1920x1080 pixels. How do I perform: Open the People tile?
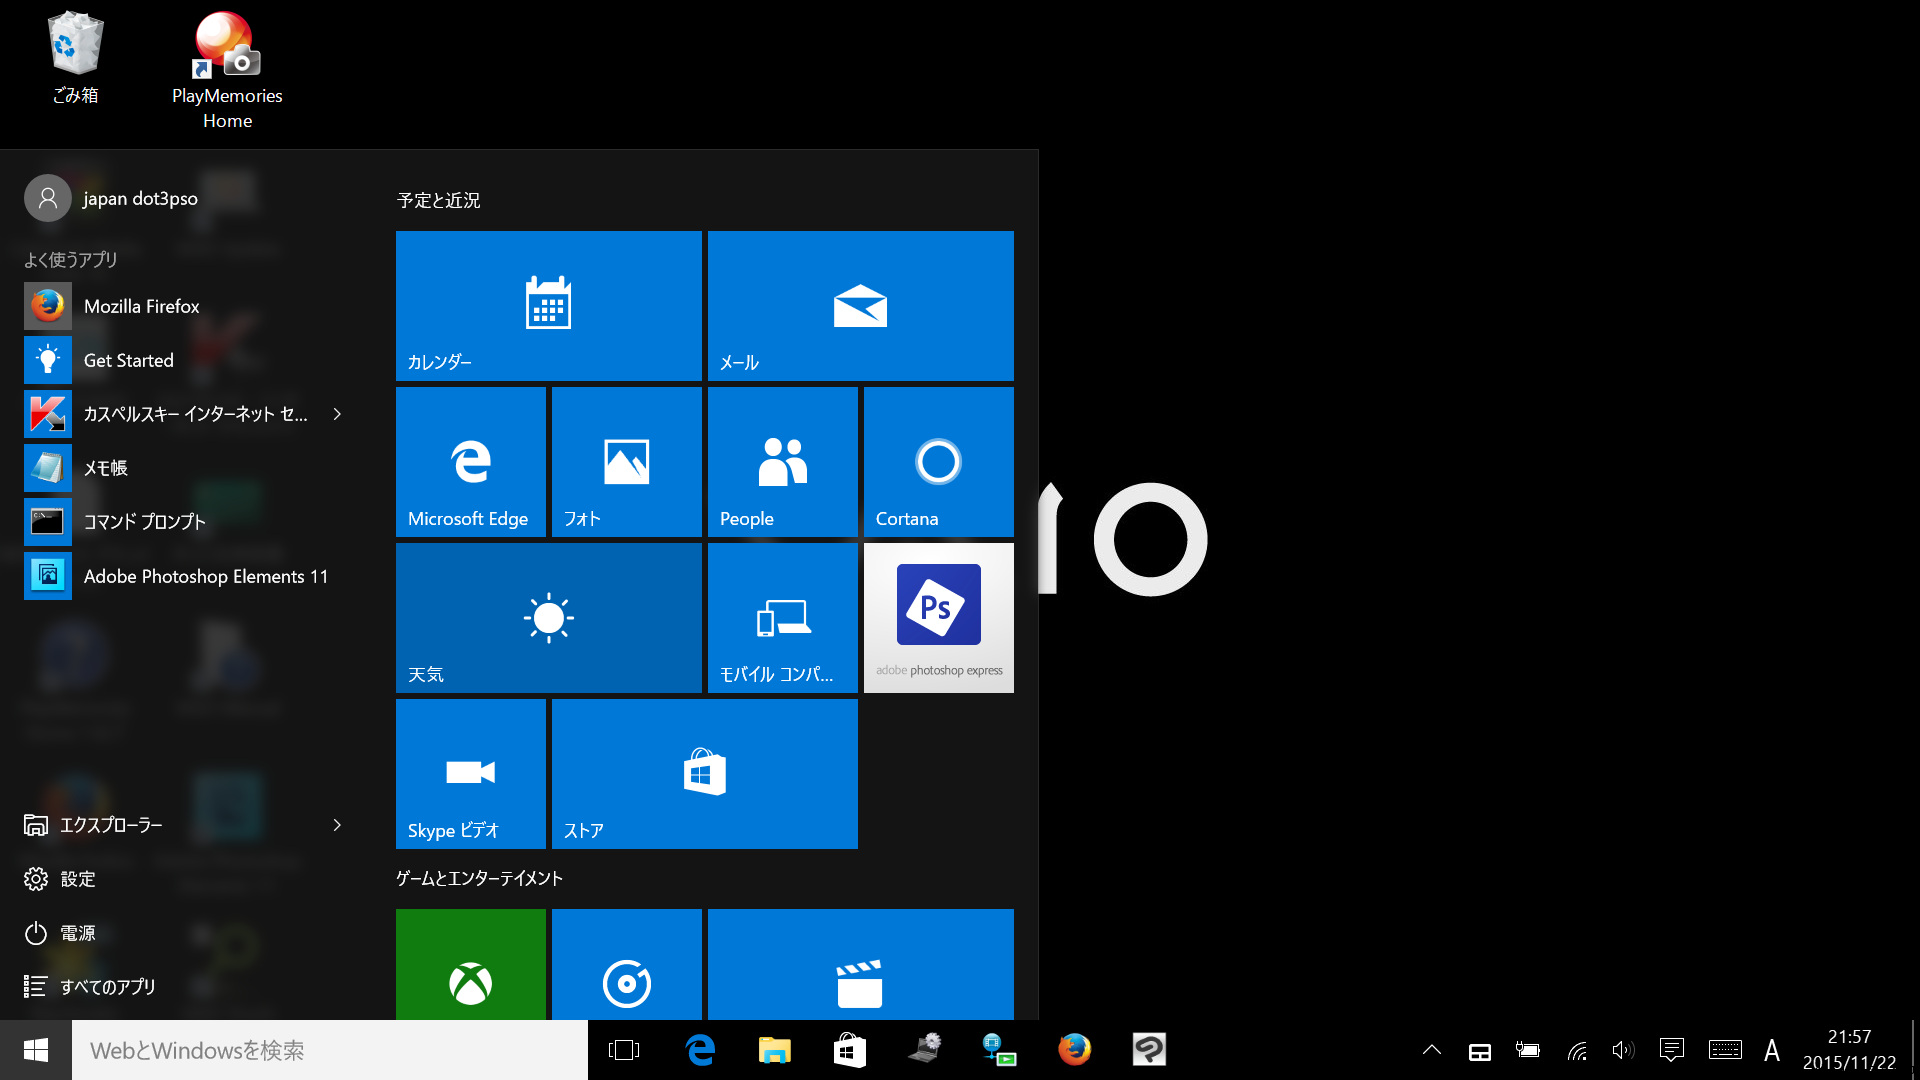[x=782, y=462]
